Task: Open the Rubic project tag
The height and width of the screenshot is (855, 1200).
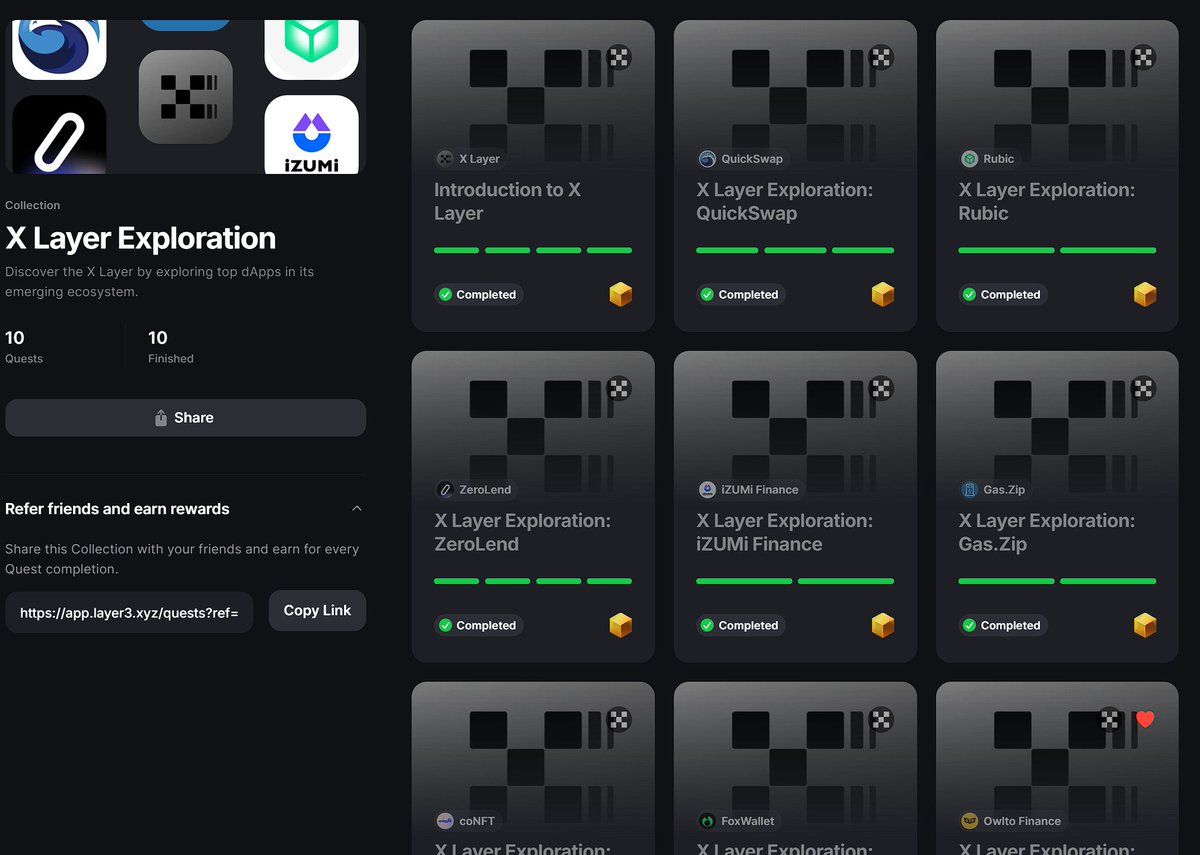Action: tap(988, 159)
